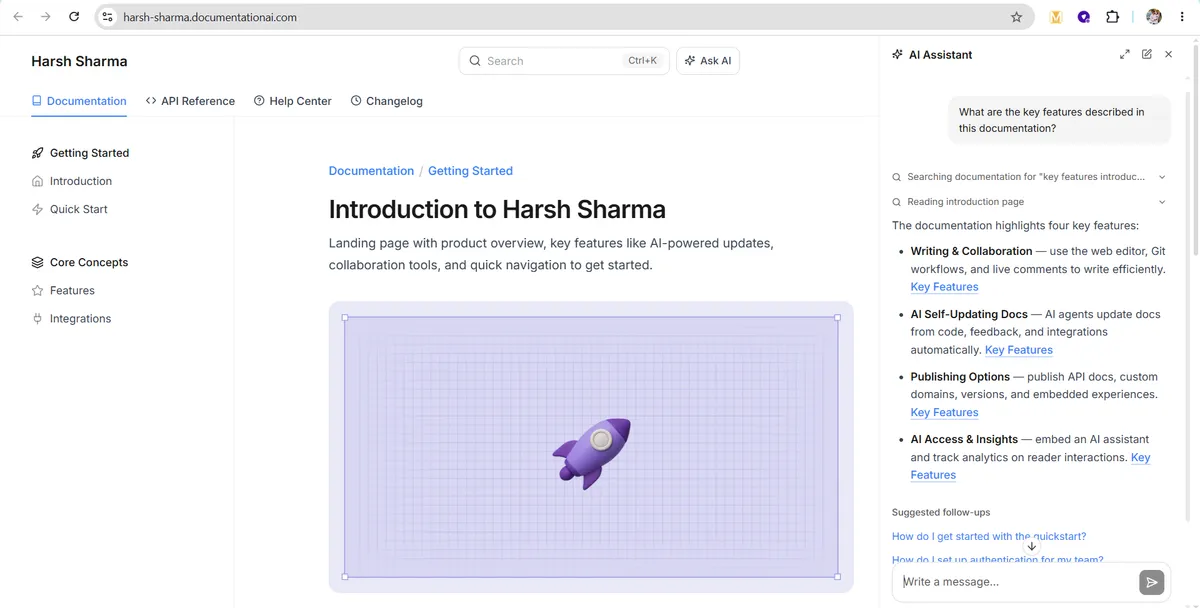1200x608 pixels.
Task: Open the purple circular extension icon
Action: point(1084,17)
